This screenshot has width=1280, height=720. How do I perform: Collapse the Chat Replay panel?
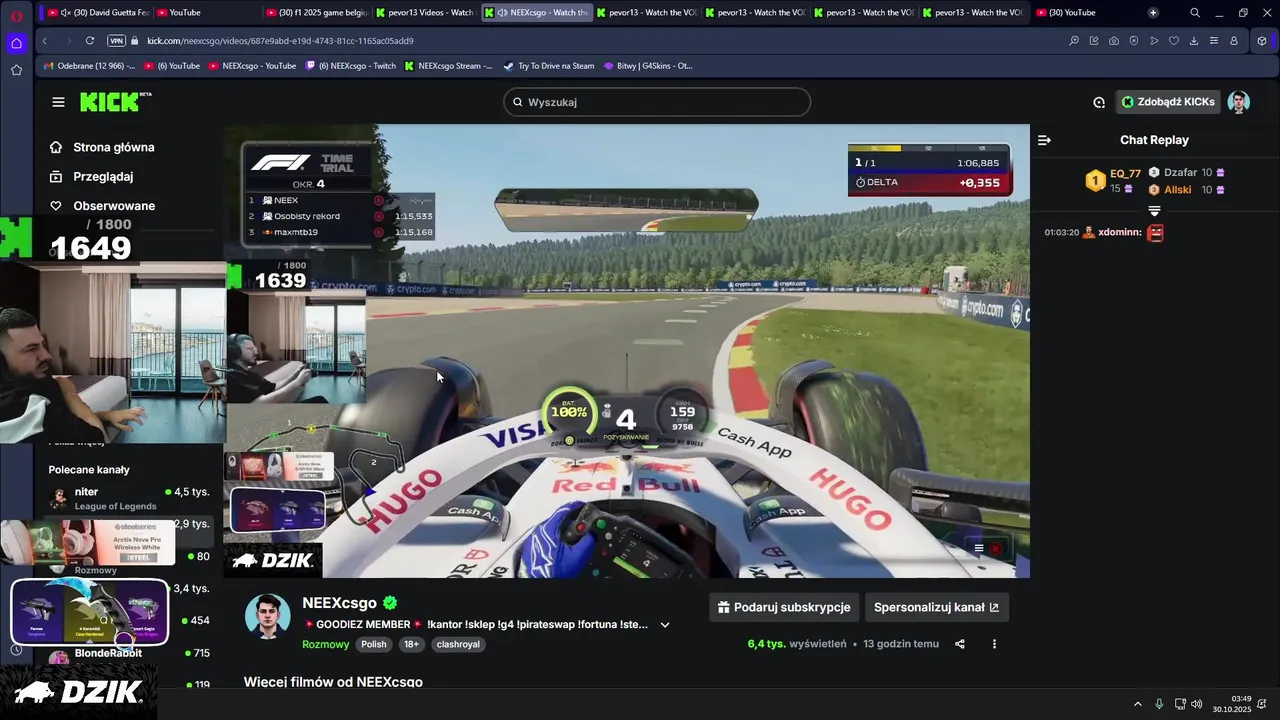click(x=1044, y=140)
